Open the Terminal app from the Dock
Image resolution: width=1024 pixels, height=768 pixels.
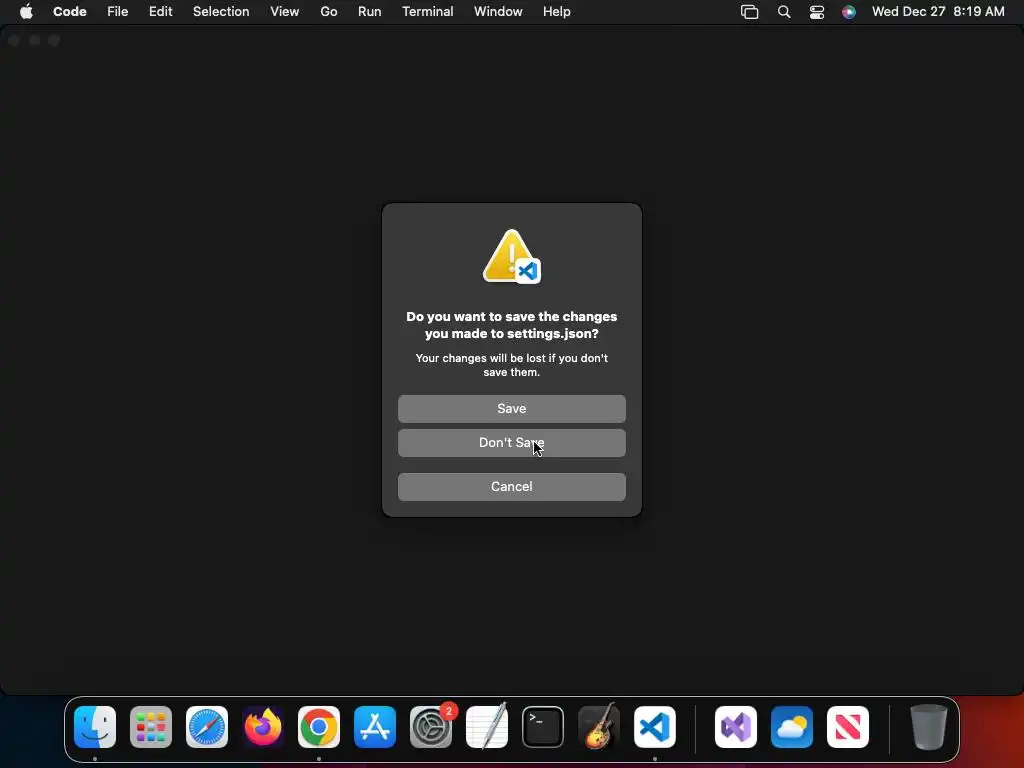click(543, 727)
